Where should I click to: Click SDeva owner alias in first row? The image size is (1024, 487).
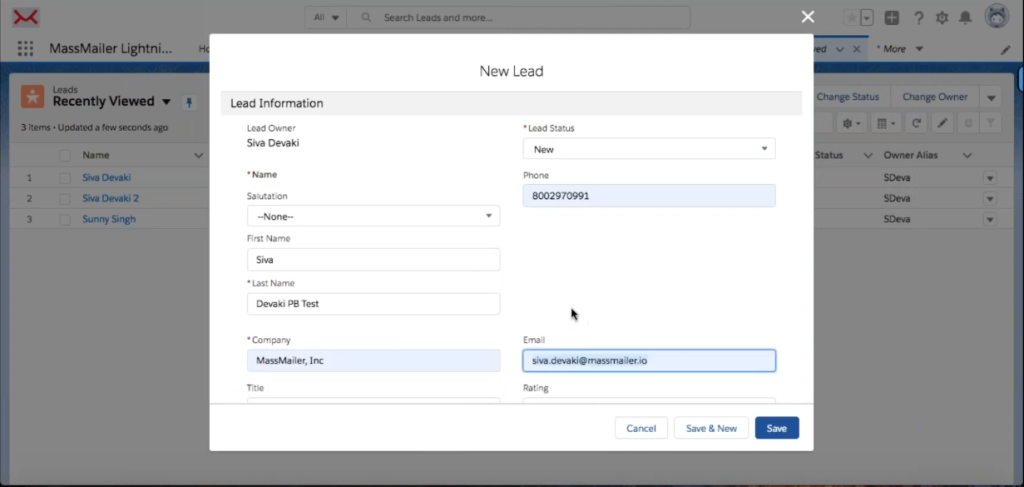[x=897, y=178]
